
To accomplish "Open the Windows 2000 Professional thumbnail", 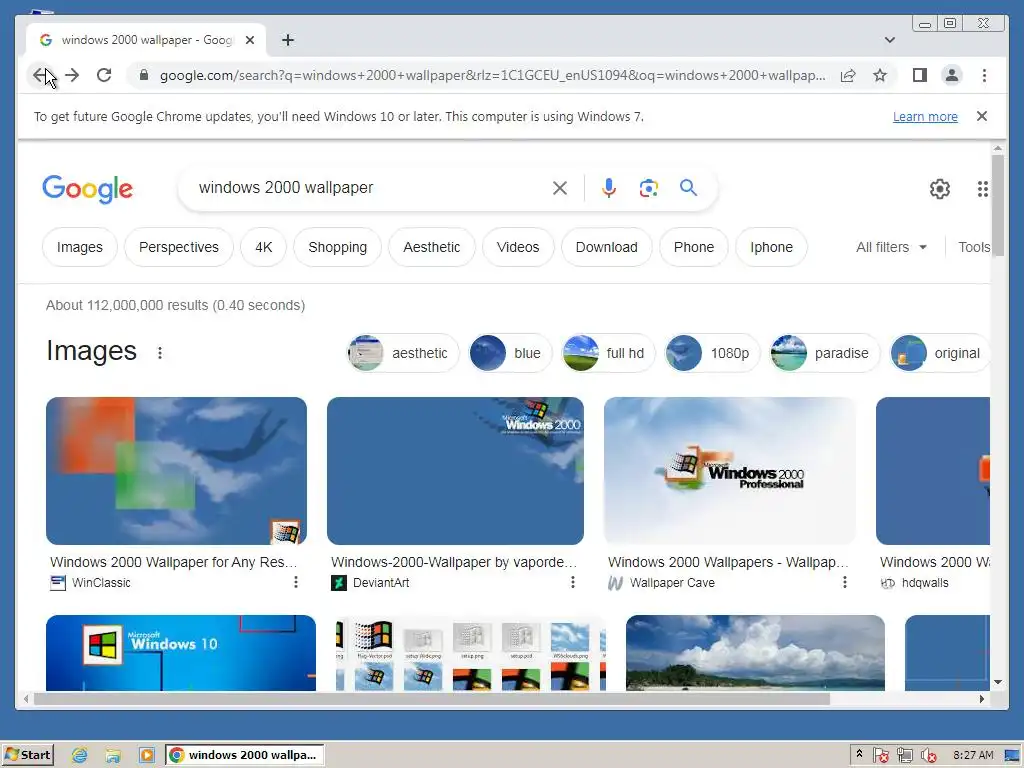I will point(729,471).
